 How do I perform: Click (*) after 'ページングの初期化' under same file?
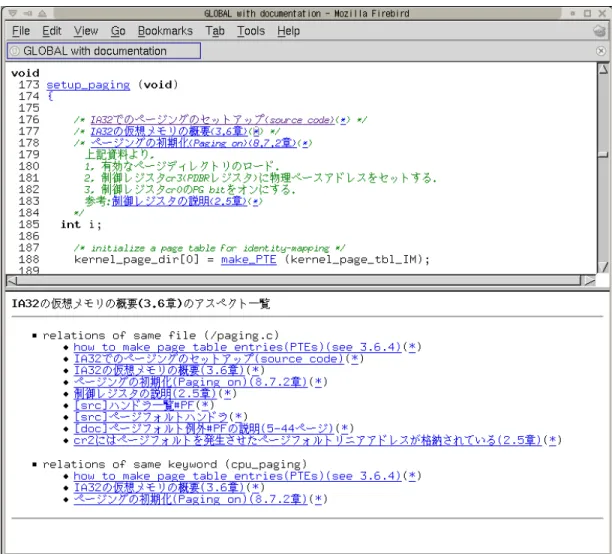pos(318,382)
